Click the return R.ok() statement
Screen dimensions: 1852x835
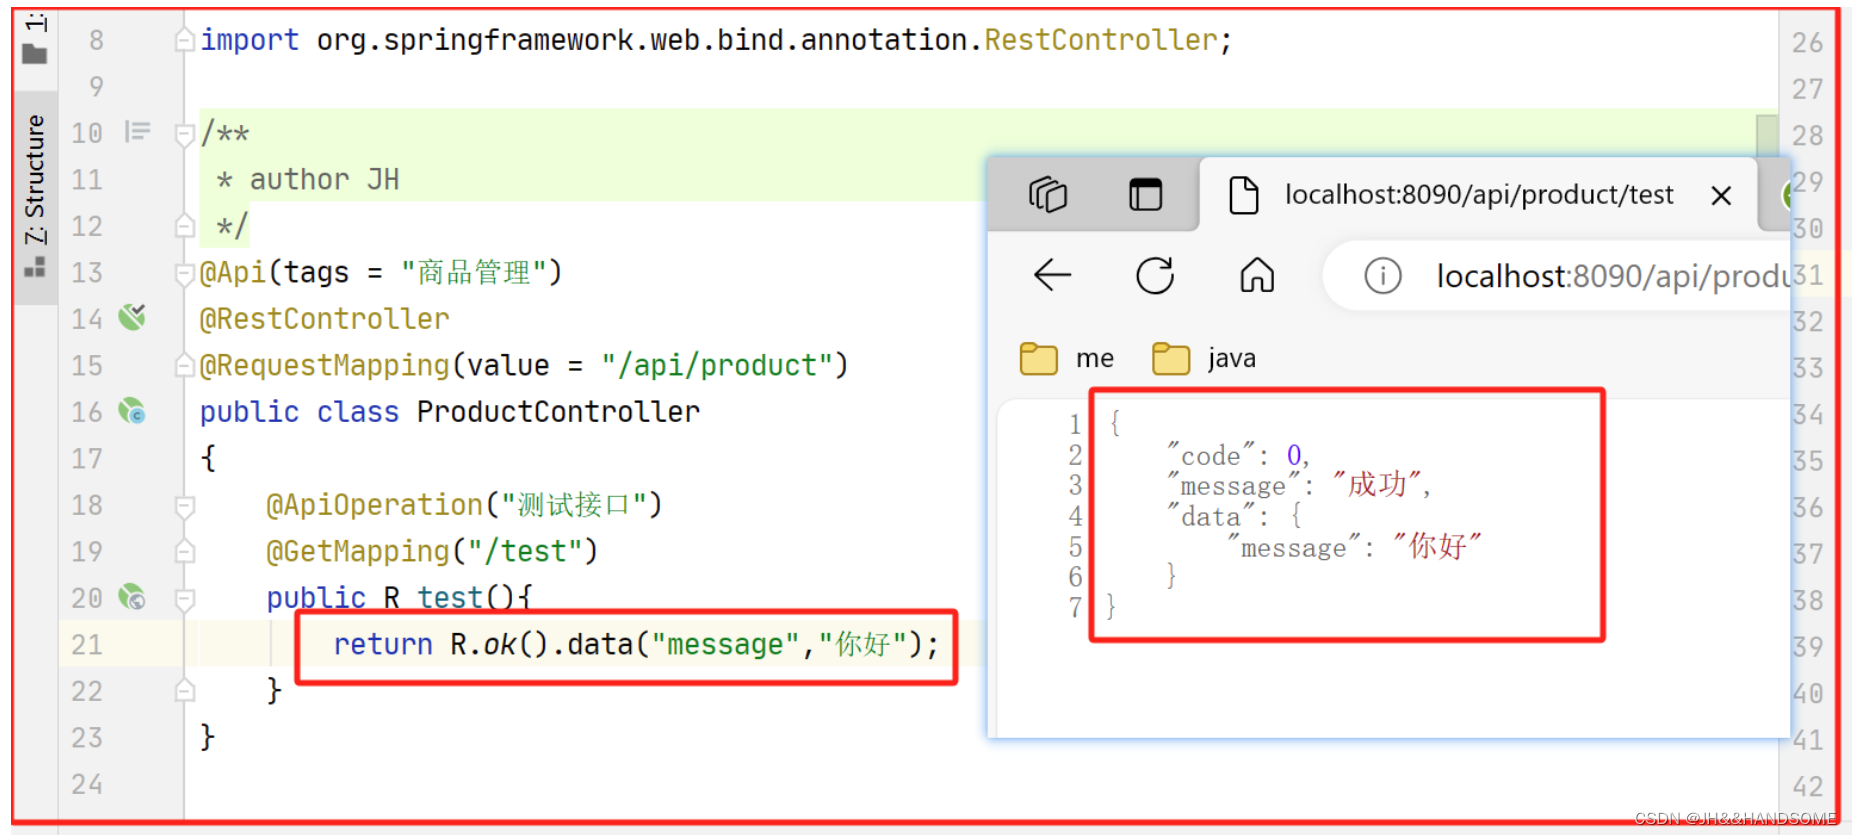(636, 645)
